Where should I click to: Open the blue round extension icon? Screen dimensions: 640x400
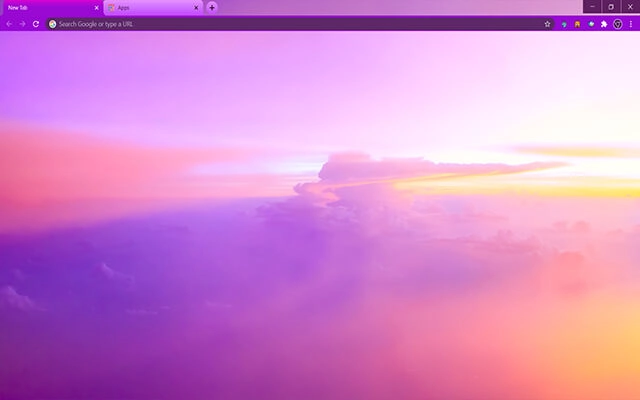(x=591, y=24)
